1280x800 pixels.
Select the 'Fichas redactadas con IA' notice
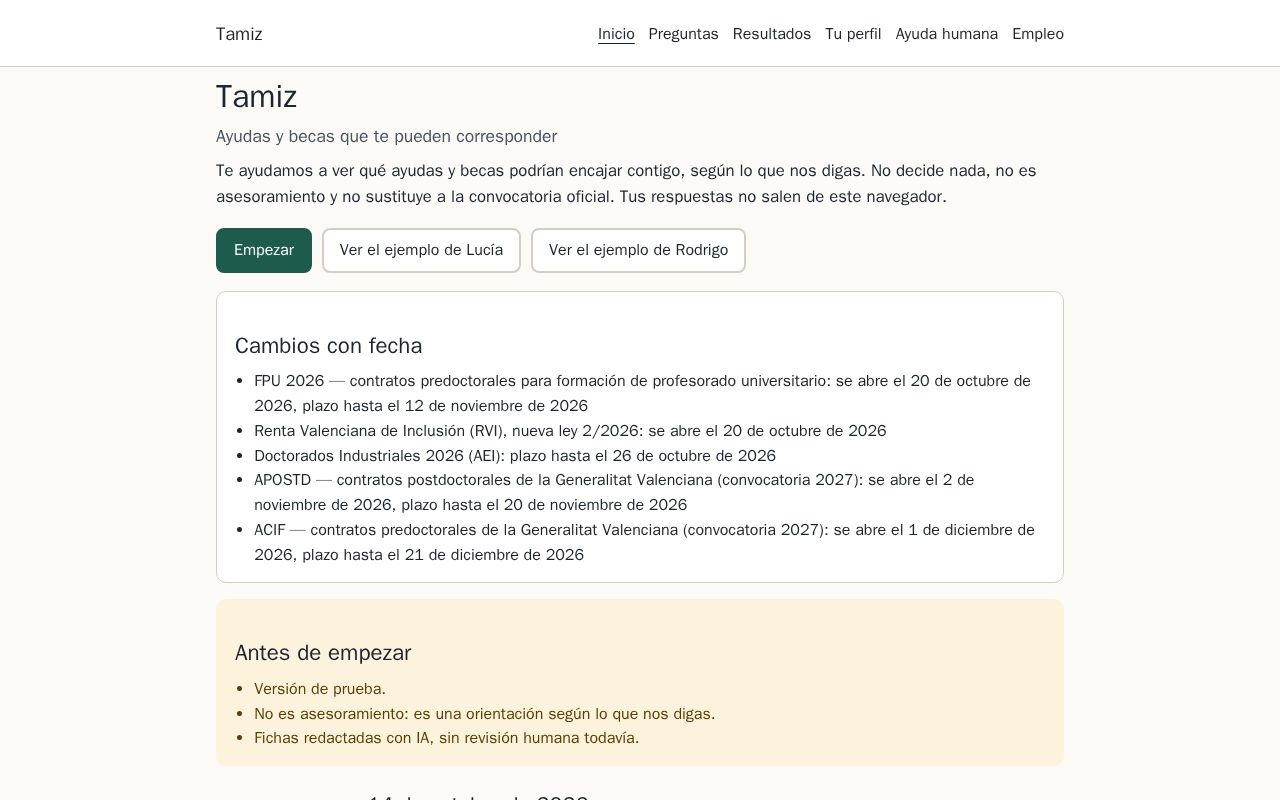coord(446,738)
